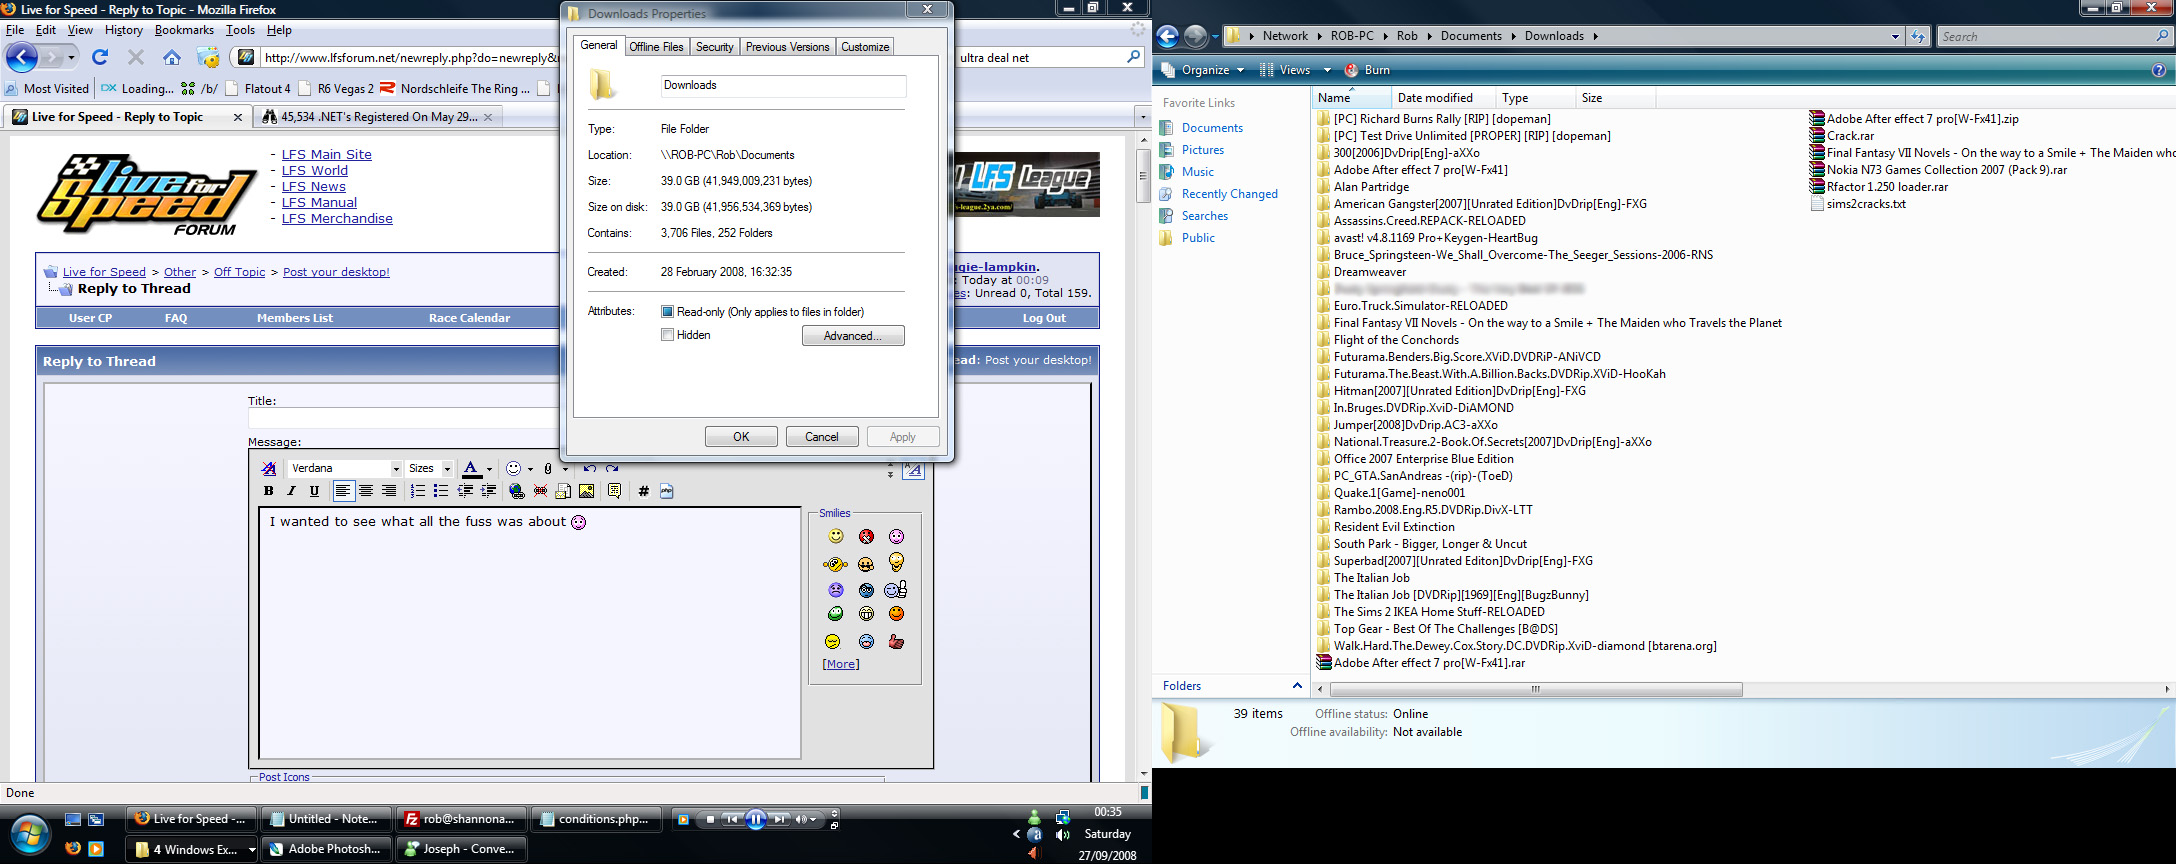Insert the red angry smiley
This screenshot has height=864, width=2176.
coord(866,537)
